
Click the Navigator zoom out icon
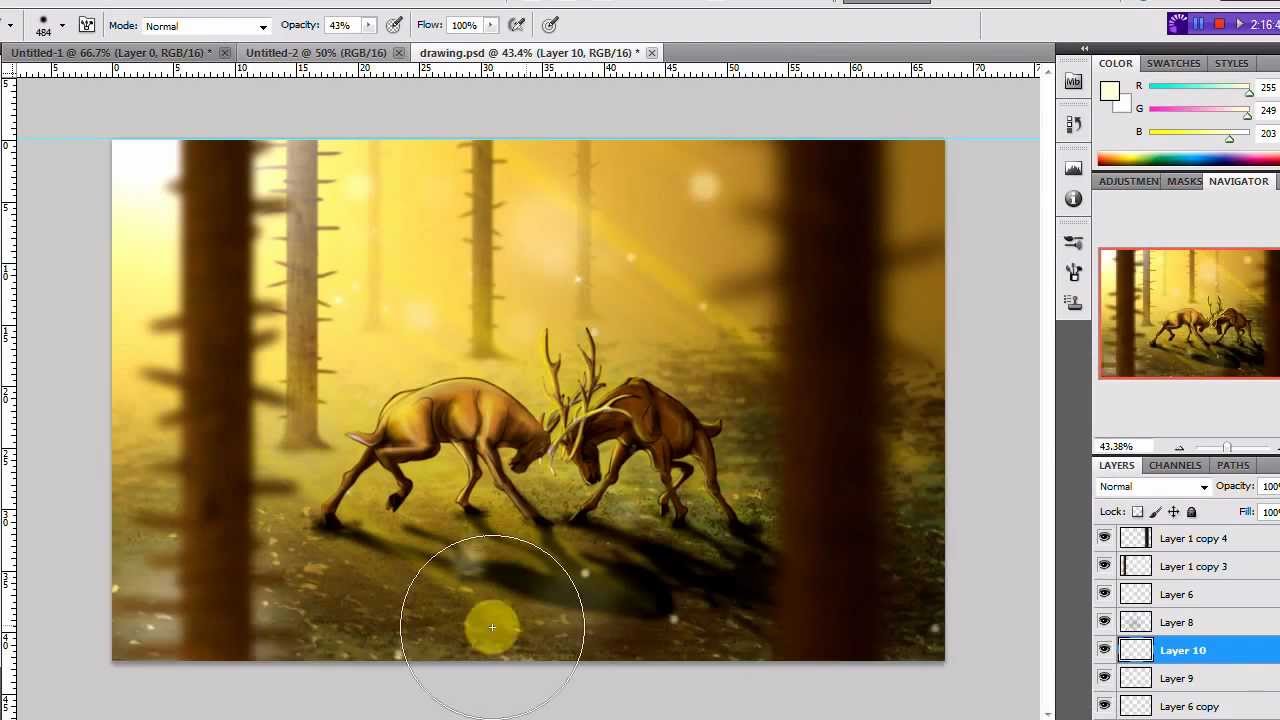coord(1179,448)
